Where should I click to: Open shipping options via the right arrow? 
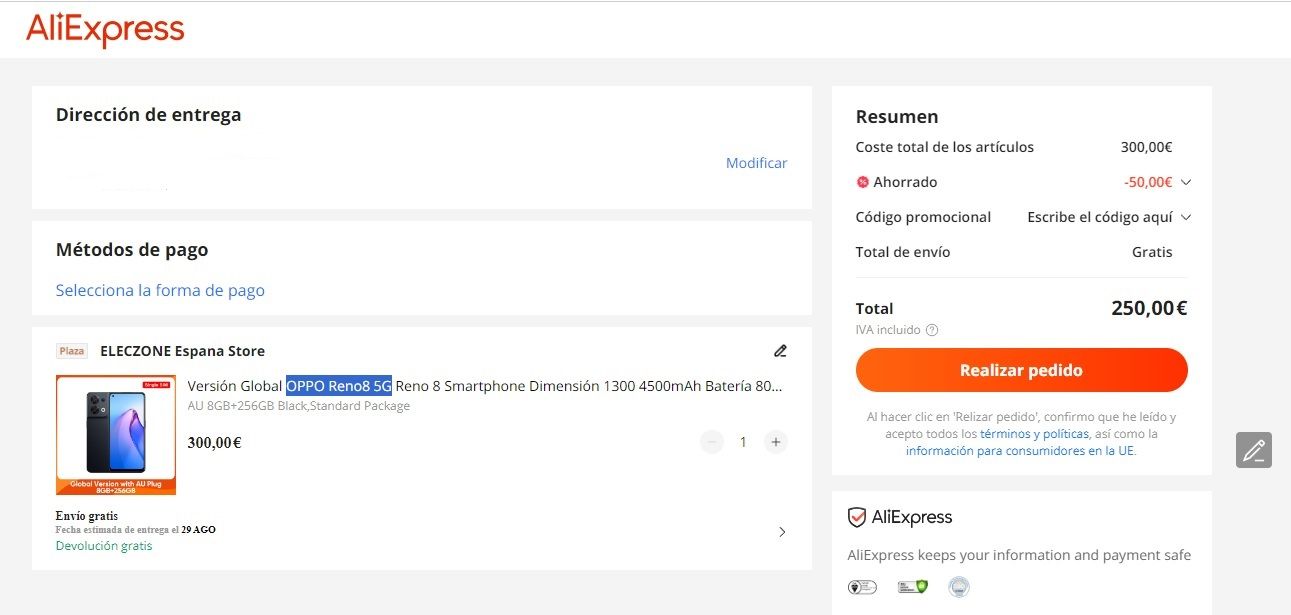782,532
